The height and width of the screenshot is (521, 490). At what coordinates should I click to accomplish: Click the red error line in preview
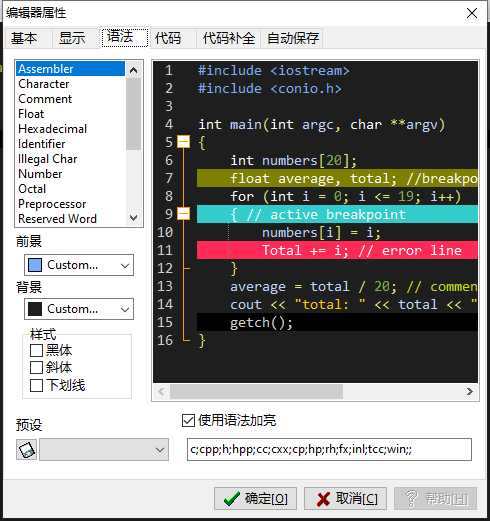(337, 250)
